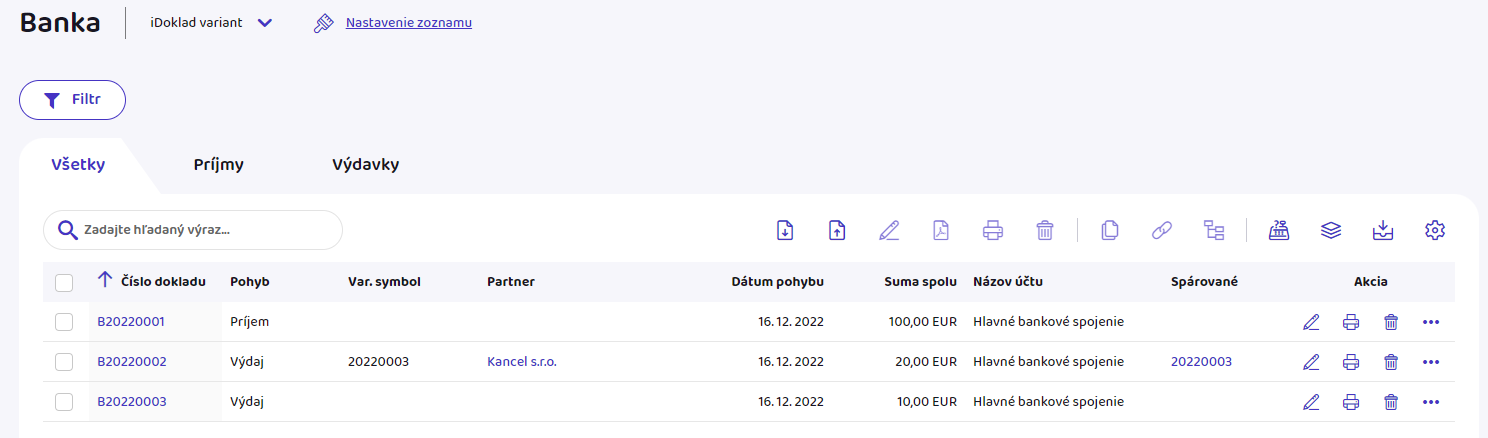Click the document with down-arrow toolbar icon

click(x=785, y=230)
